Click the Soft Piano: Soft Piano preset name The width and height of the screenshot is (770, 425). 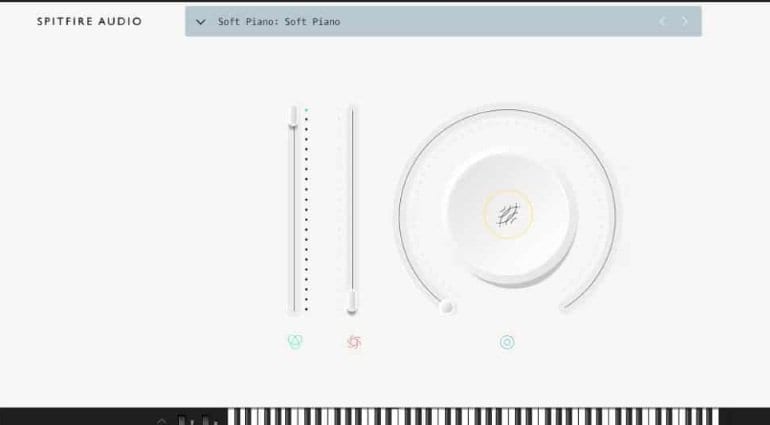(x=279, y=22)
